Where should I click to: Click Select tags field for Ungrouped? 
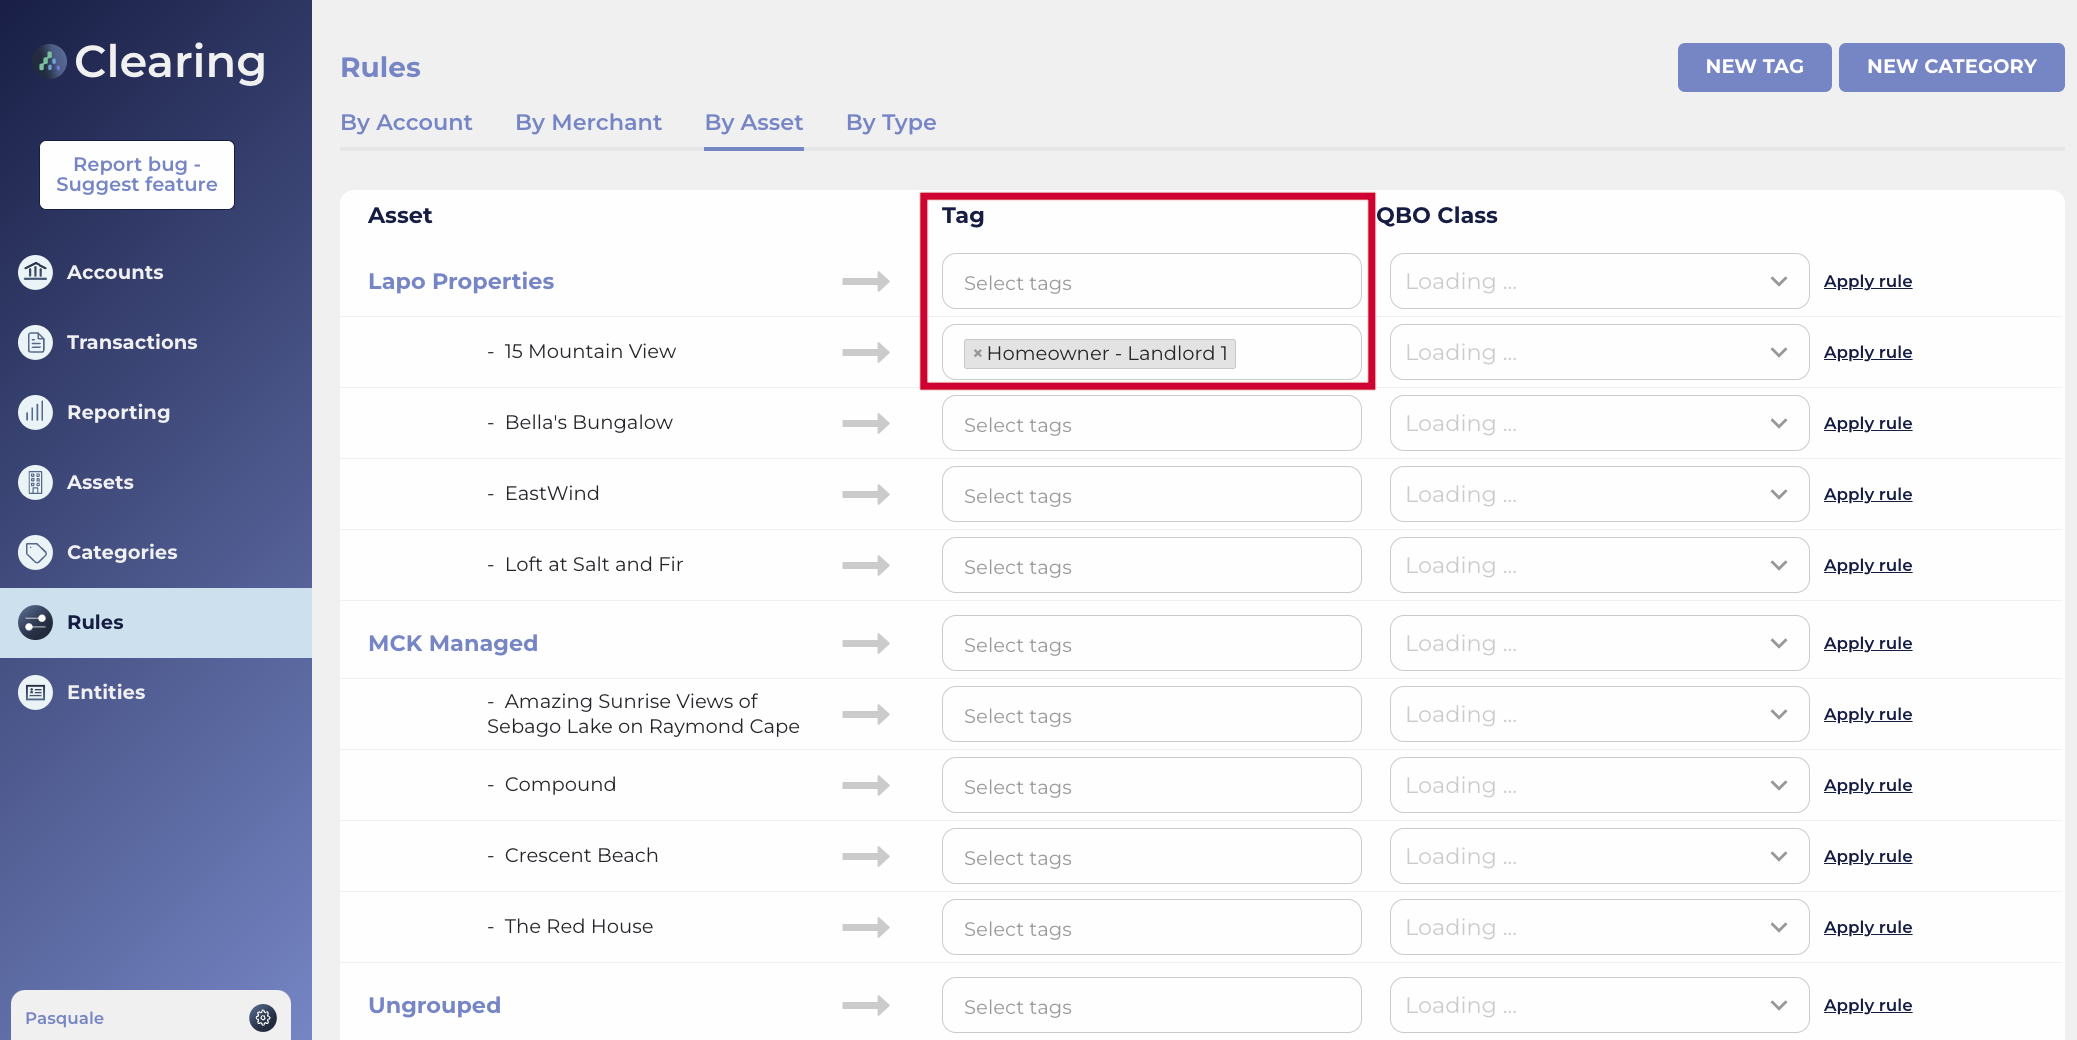point(1151,1005)
